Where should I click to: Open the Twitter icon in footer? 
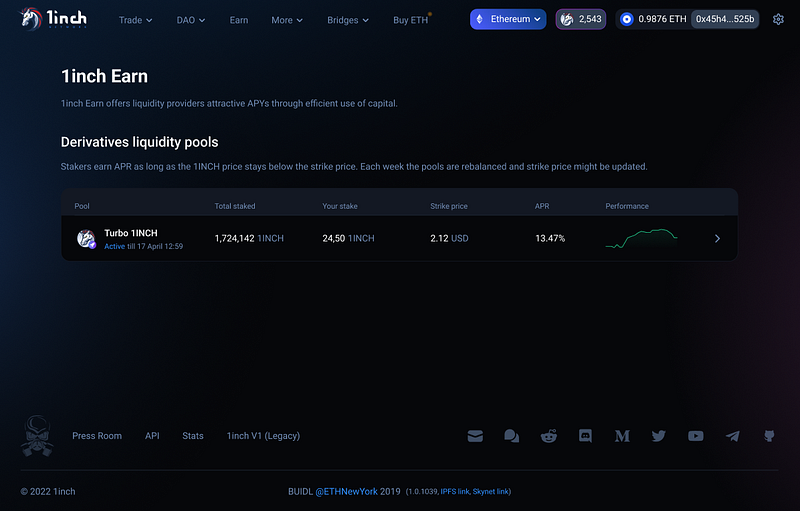point(659,436)
